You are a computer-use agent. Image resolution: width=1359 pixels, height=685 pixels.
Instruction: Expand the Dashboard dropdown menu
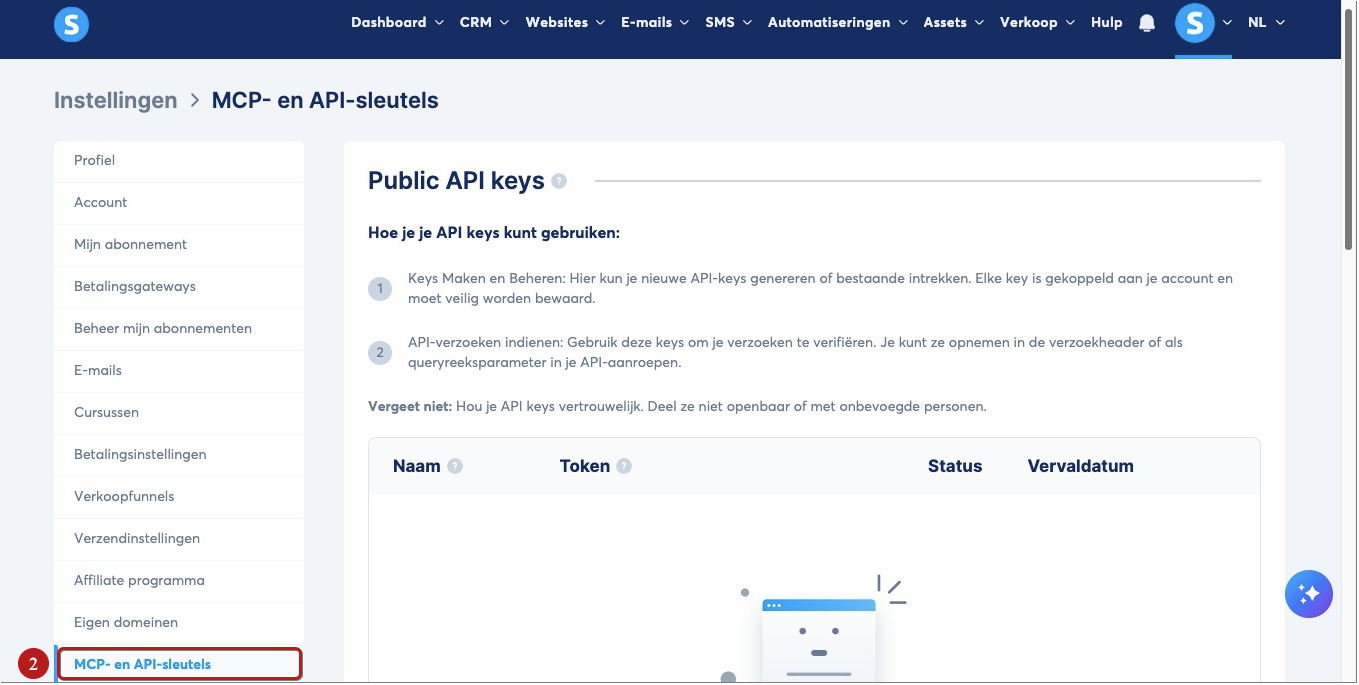pos(398,22)
